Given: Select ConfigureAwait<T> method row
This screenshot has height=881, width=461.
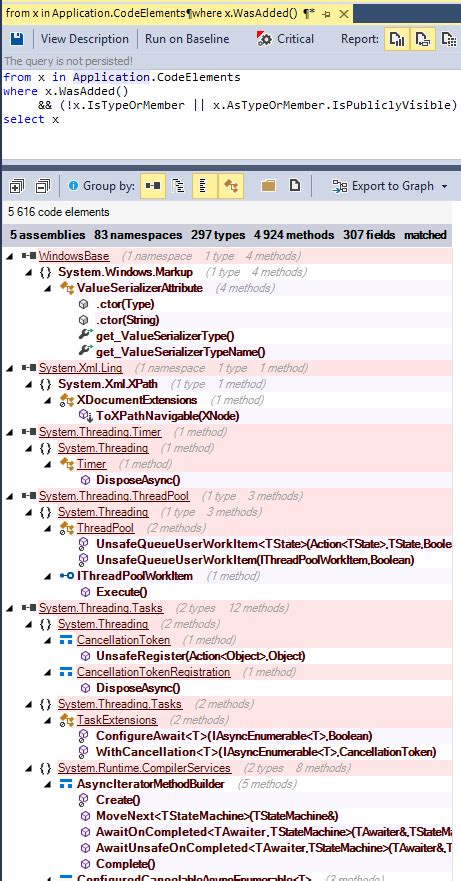Looking at the screenshot, I should point(227,736).
